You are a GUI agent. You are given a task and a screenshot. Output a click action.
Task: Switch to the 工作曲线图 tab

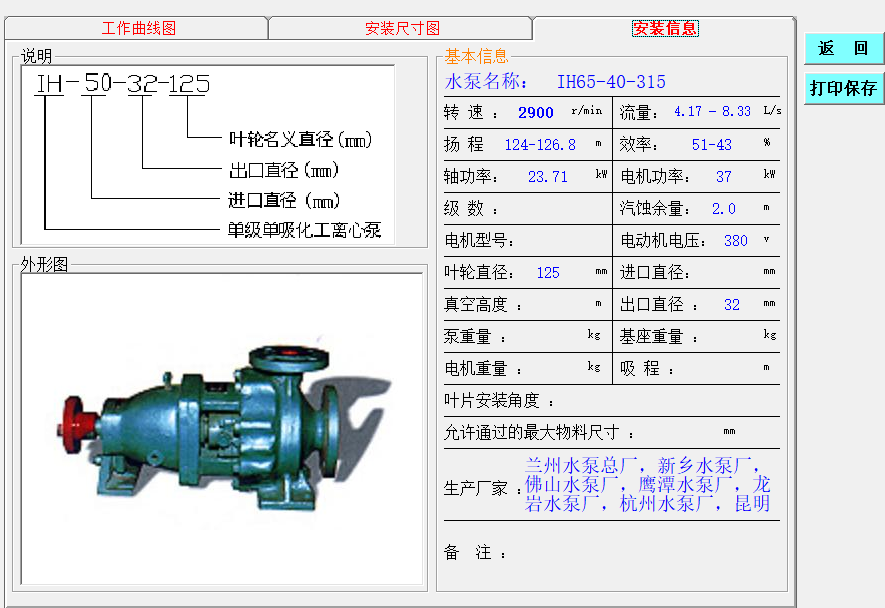(136, 28)
